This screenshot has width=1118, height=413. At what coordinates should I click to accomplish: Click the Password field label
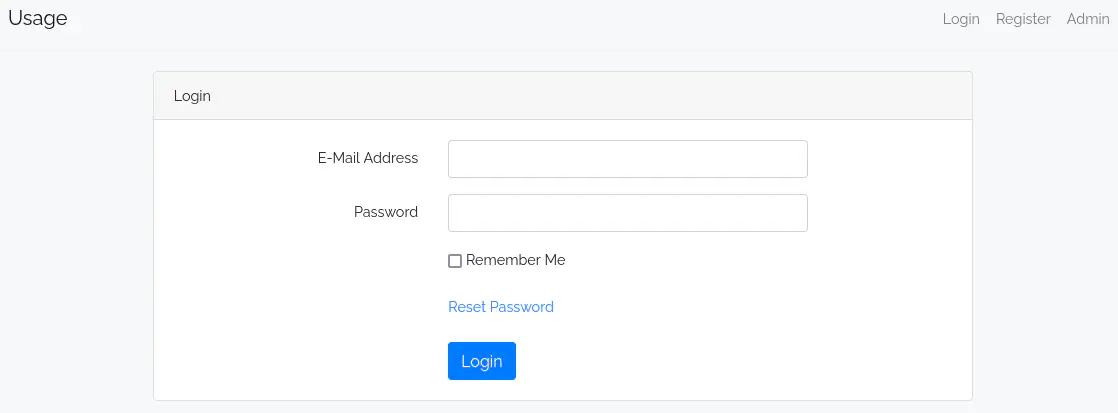(385, 212)
